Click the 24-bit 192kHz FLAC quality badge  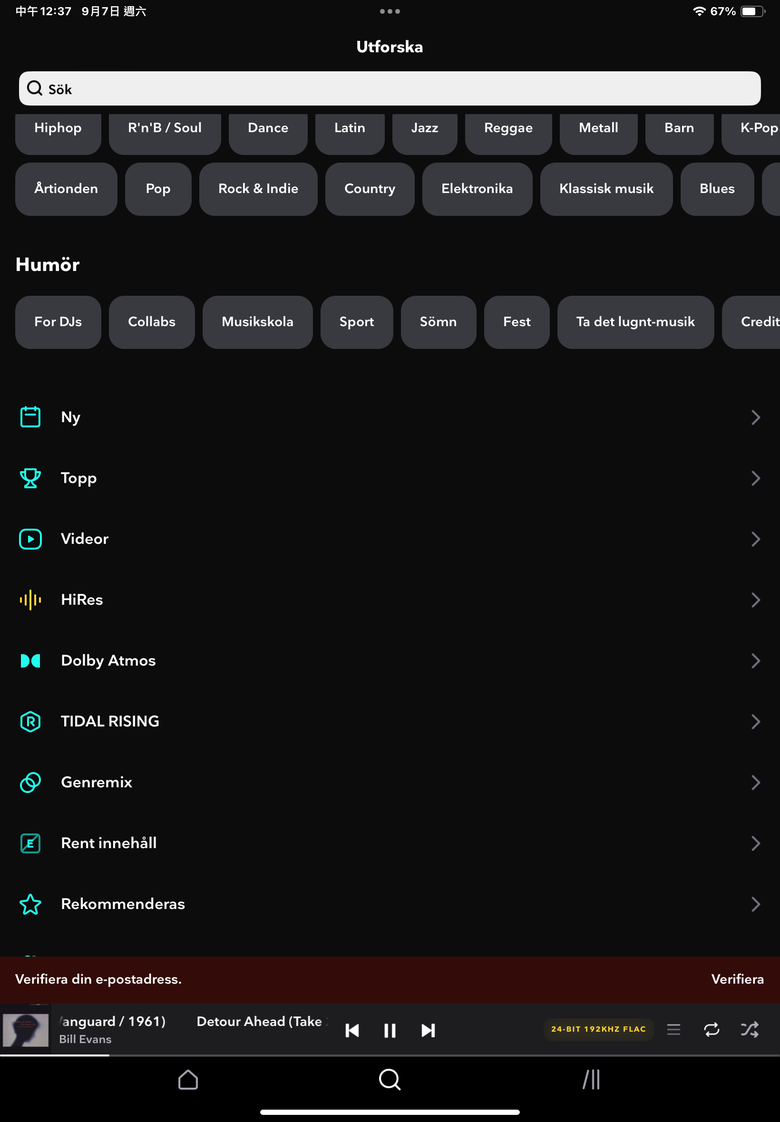tap(598, 1029)
